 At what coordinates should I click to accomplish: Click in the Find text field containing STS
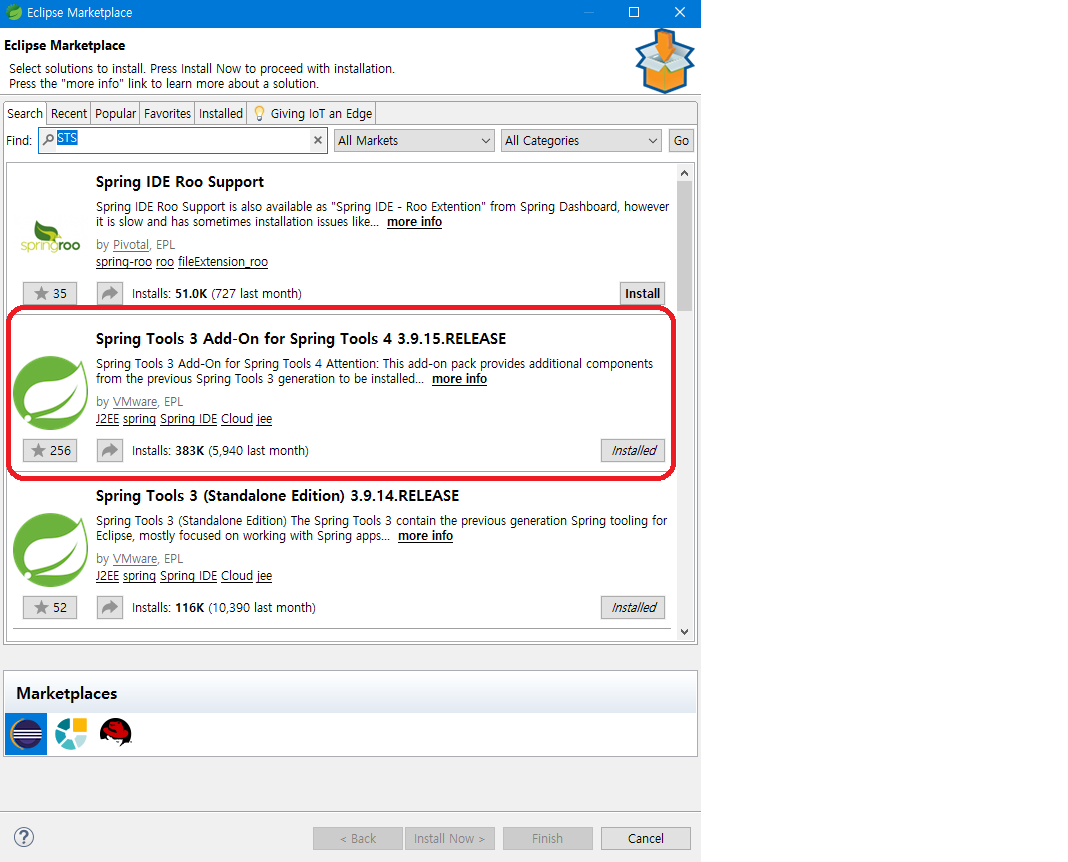pos(183,140)
